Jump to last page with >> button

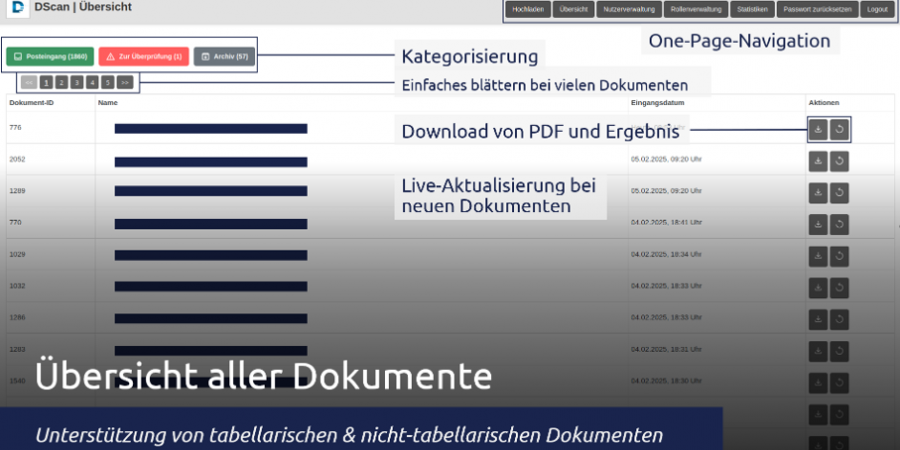[125, 83]
